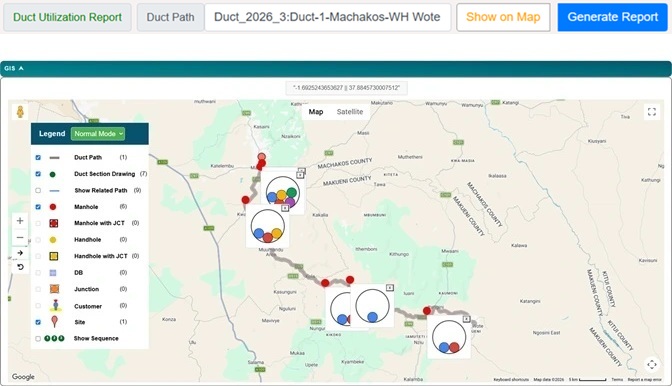Image resolution: width=672 pixels, height=386 pixels.
Task: Zoom in with the plus button
Action: click(20, 221)
